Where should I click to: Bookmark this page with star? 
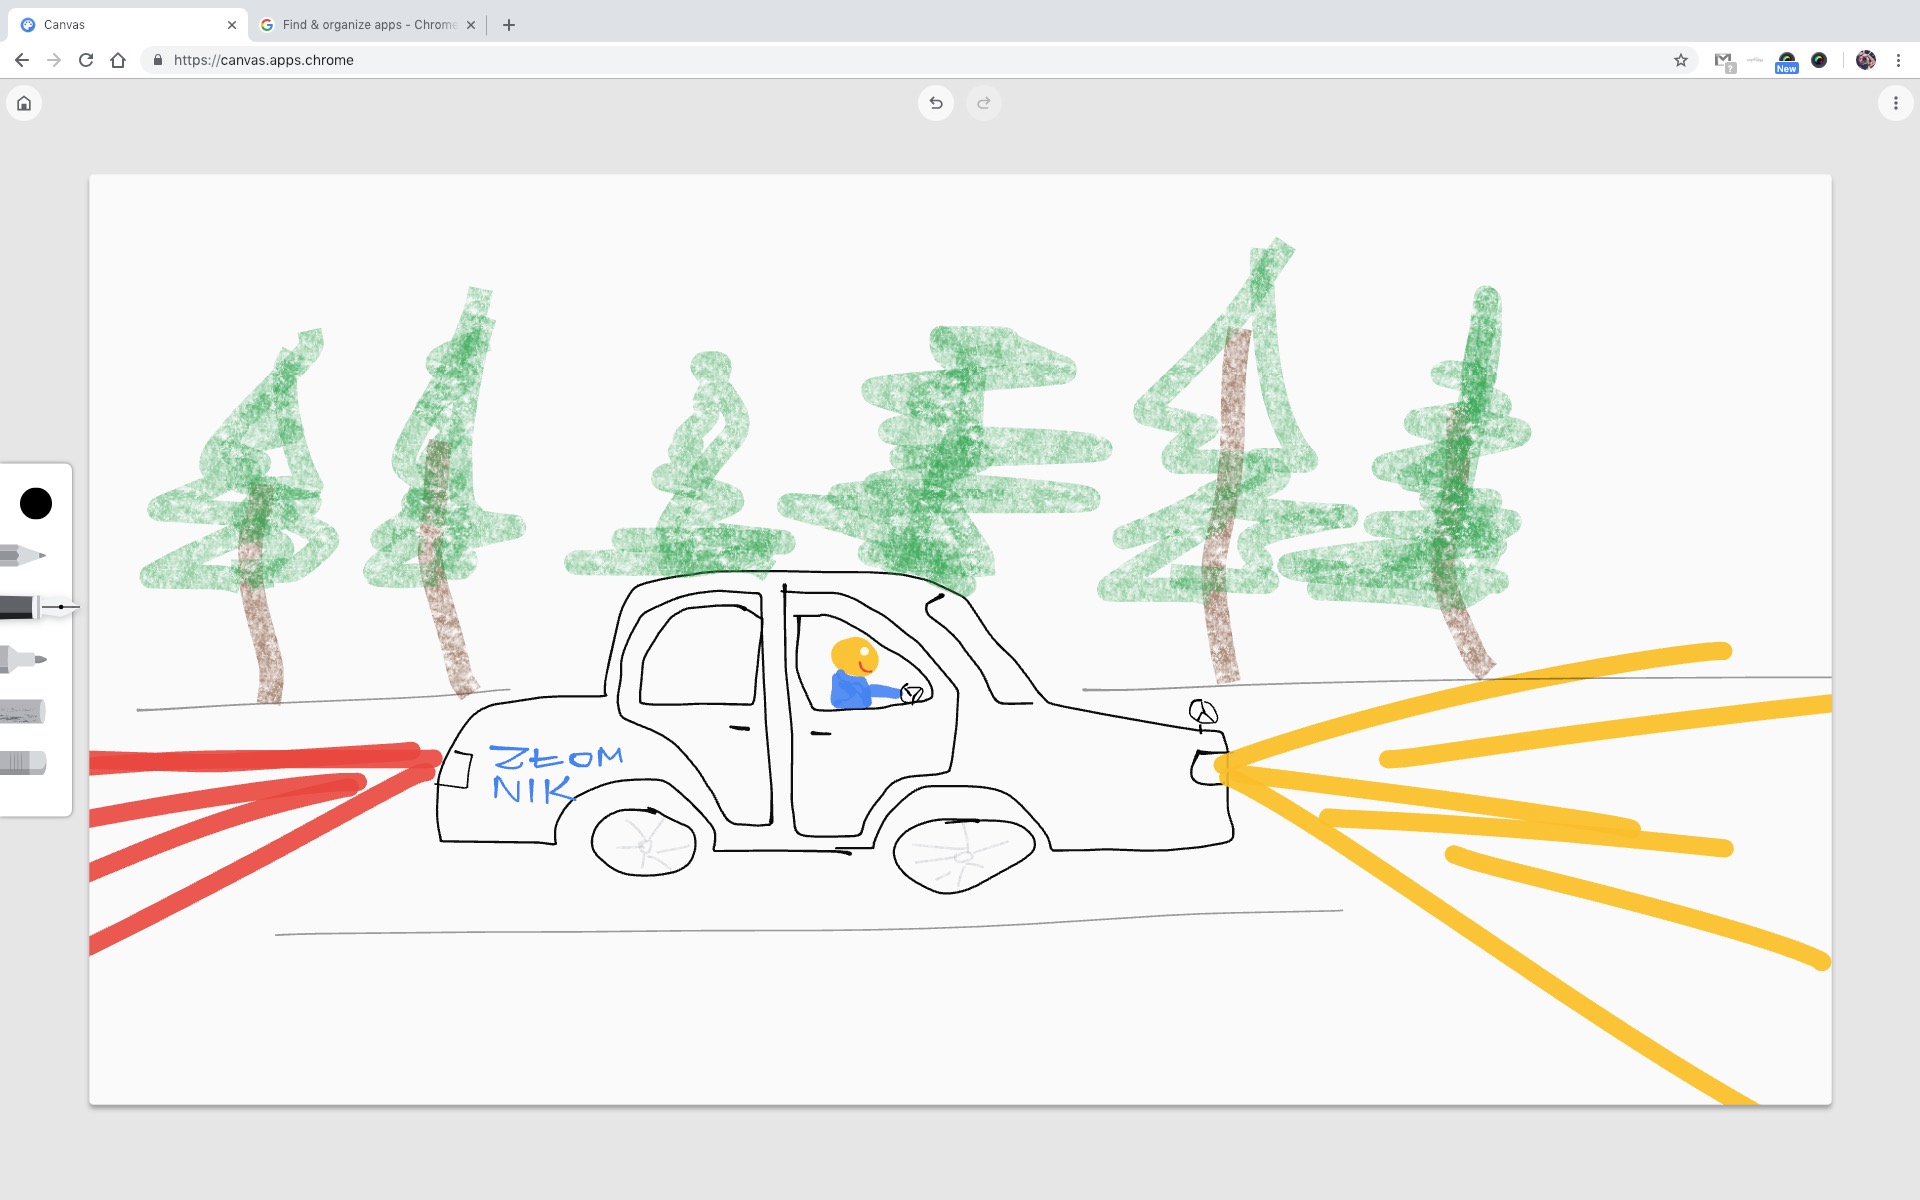coord(1681,60)
